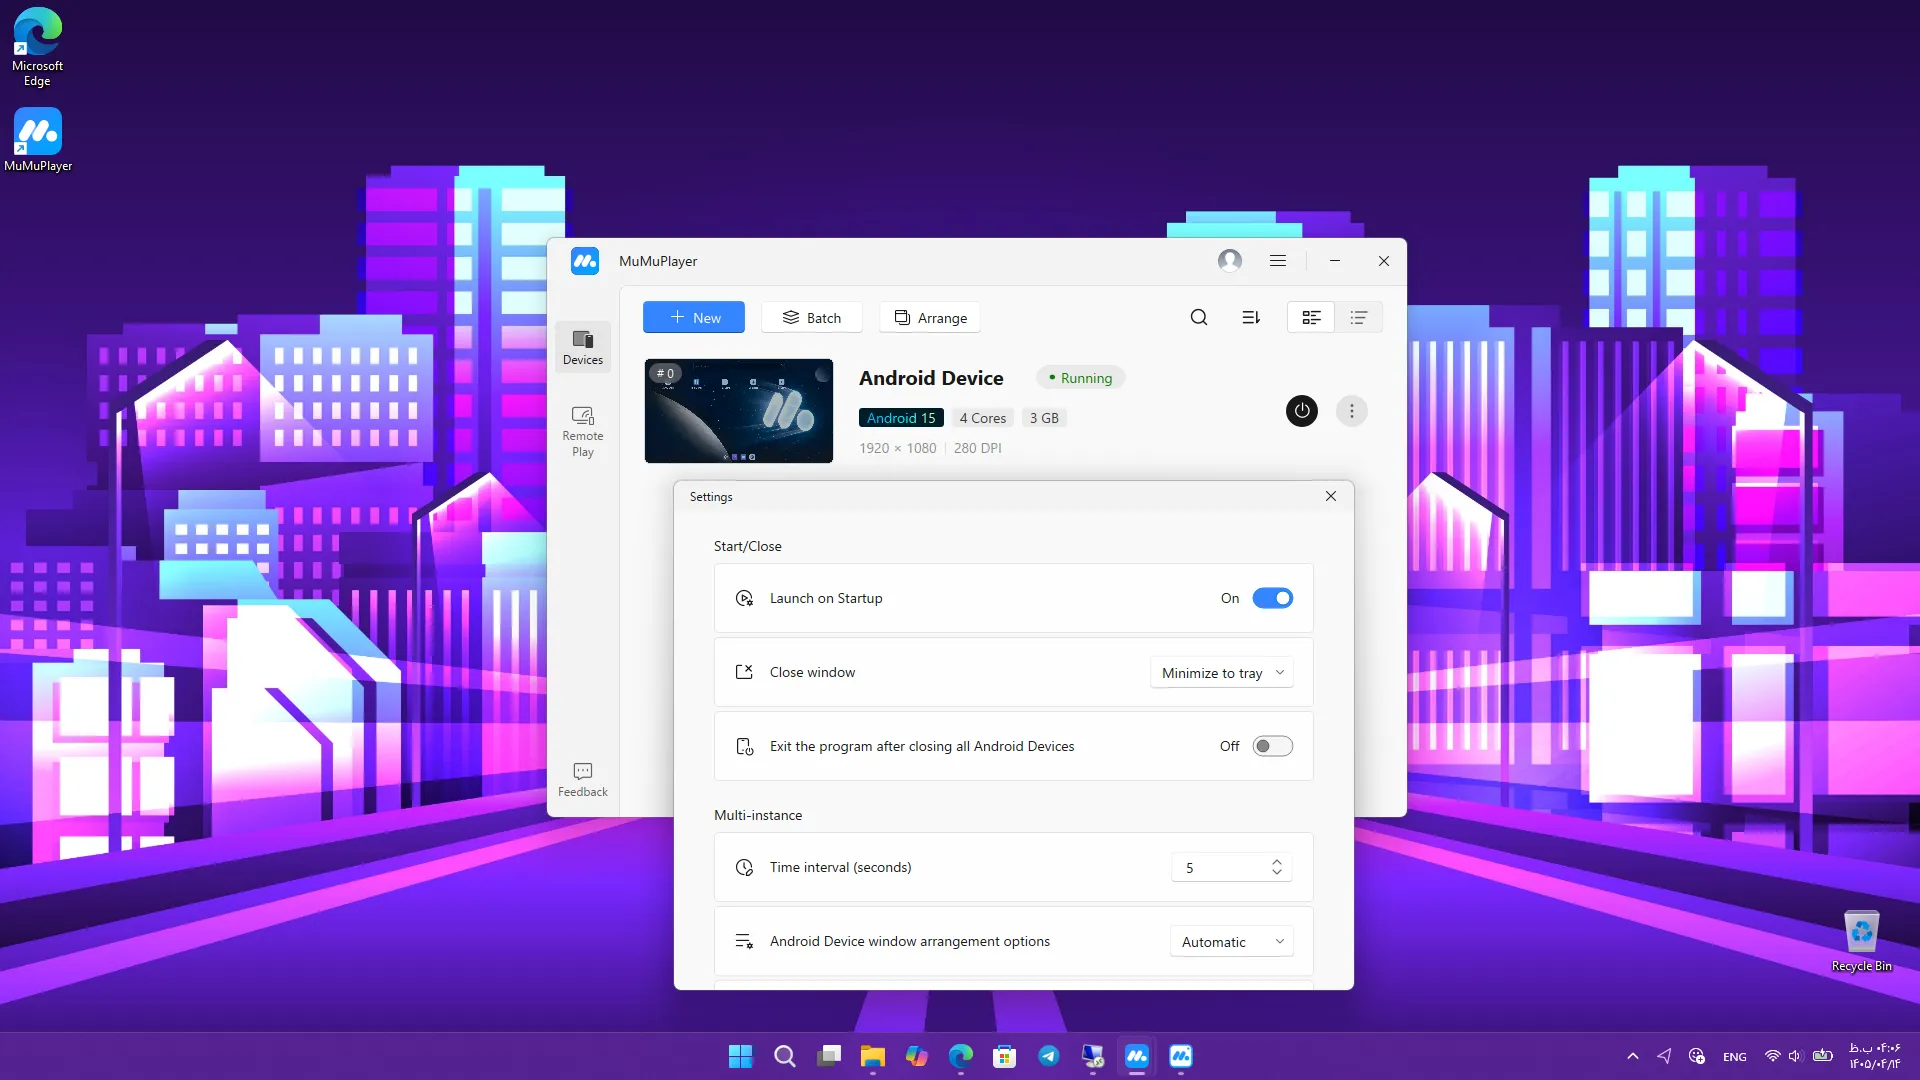Expand the Close window dropdown
Viewport: 1920px width, 1080px height.
[1222, 673]
